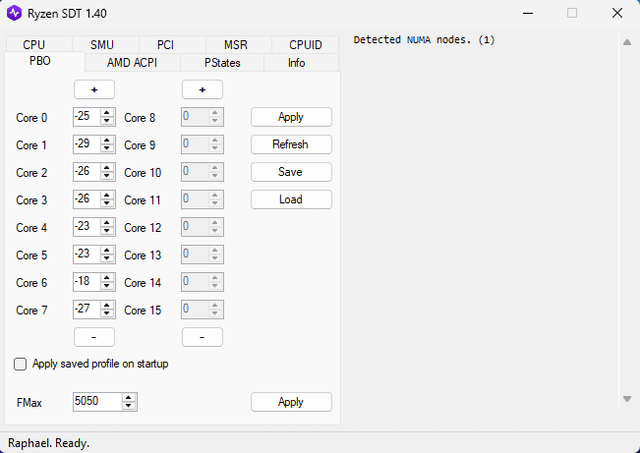
Task: Click the 'Raphael. Ready.' status bar text
Action: 49,443
